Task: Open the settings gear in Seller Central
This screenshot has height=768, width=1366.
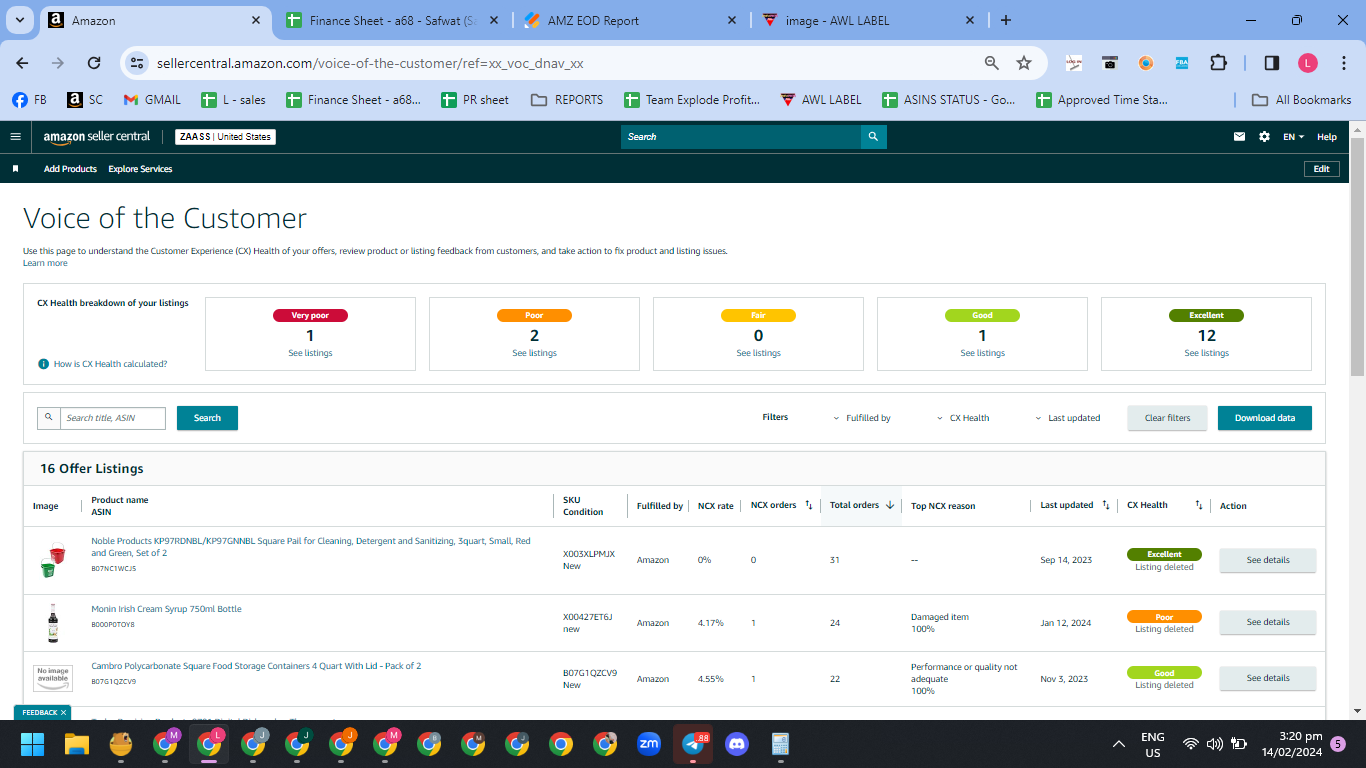Action: pos(1264,137)
